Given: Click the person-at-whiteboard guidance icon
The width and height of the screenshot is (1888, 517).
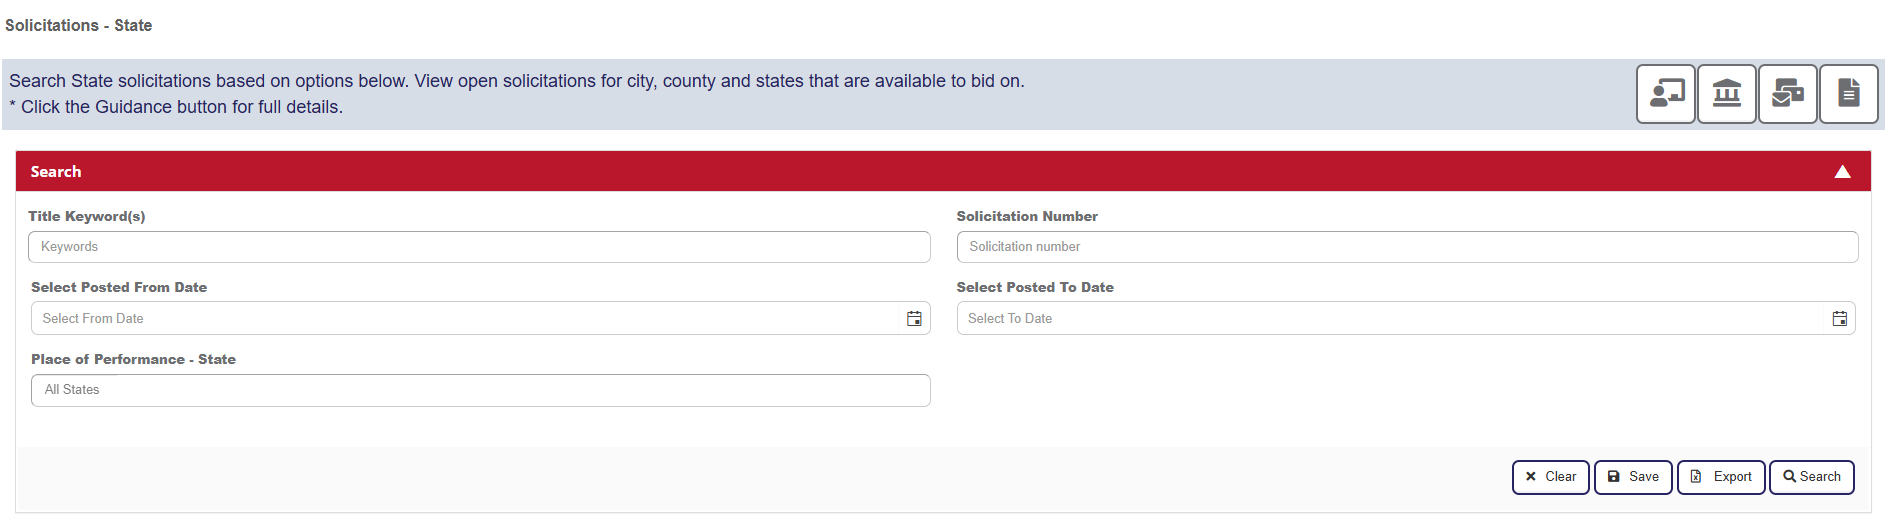Looking at the screenshot, I should coord(1665,94).
